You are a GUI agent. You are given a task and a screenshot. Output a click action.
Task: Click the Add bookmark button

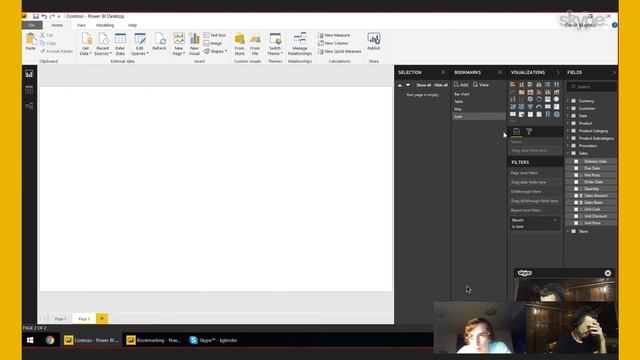tap(461, 85)
